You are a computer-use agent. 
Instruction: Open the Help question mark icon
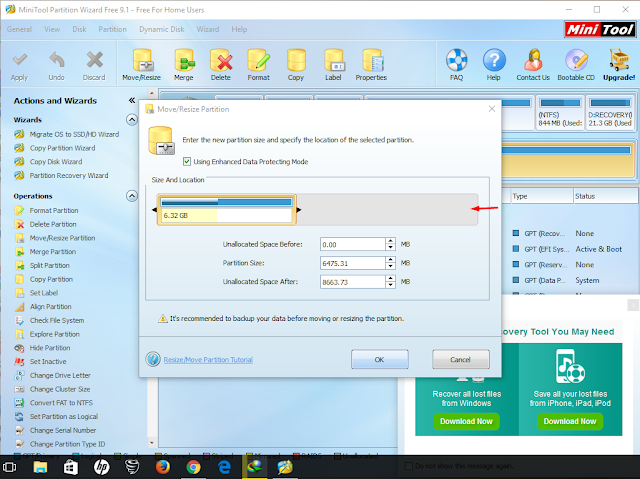tap(494, 60)
